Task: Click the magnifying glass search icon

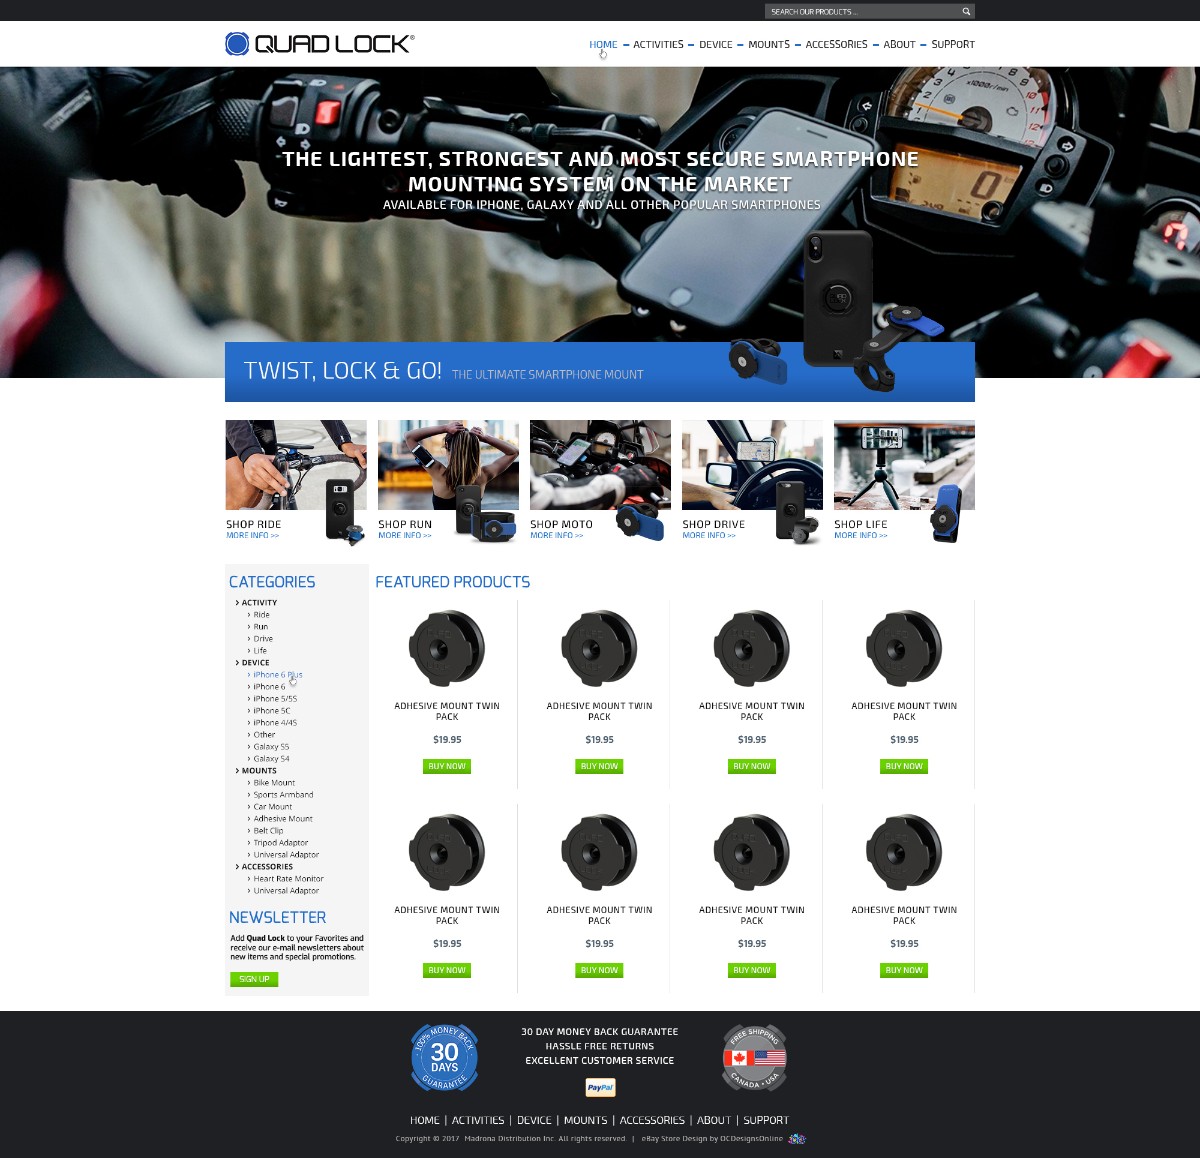Action: [964, 11]
